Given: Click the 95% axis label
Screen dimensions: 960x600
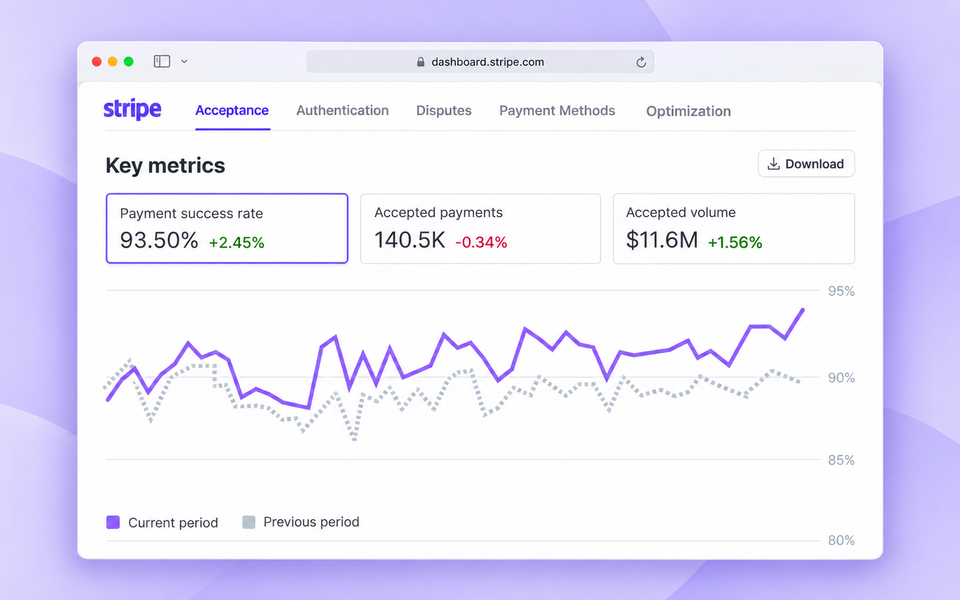Looking at the screenshot, I should [x=841, y=291].
